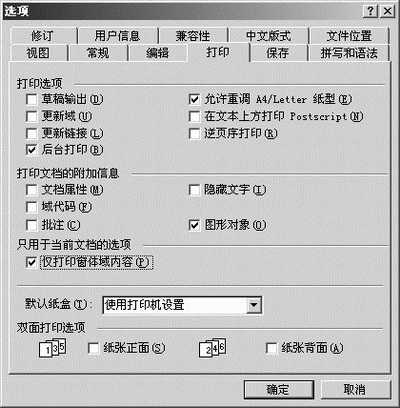The height and width of the screenshot is (408, 400).
Task: Enable 纸张背面 duplex option
Action: [271, 348]
